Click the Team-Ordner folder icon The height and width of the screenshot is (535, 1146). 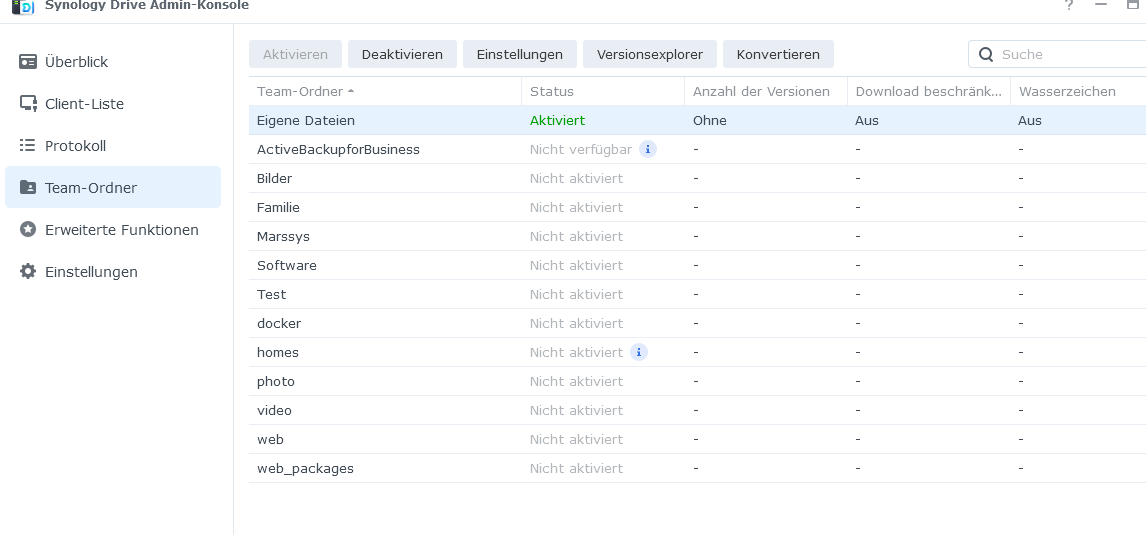28,187
